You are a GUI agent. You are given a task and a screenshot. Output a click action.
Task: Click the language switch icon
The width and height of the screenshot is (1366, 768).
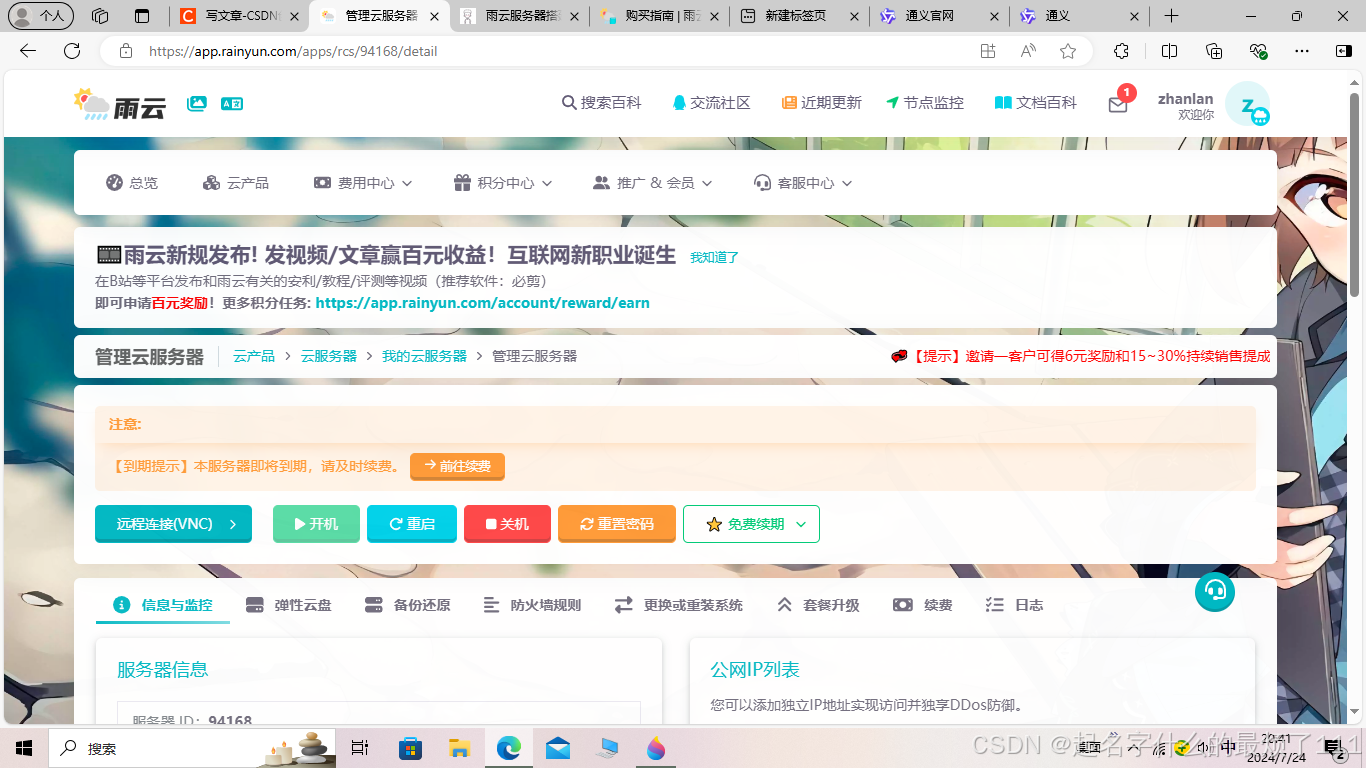(232, 103)
